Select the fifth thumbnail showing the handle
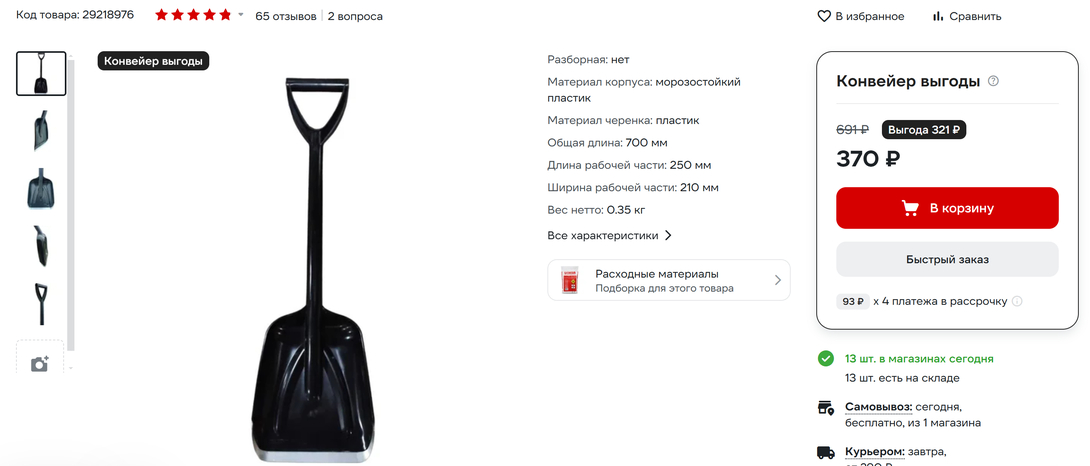 (x=41, y=304)
